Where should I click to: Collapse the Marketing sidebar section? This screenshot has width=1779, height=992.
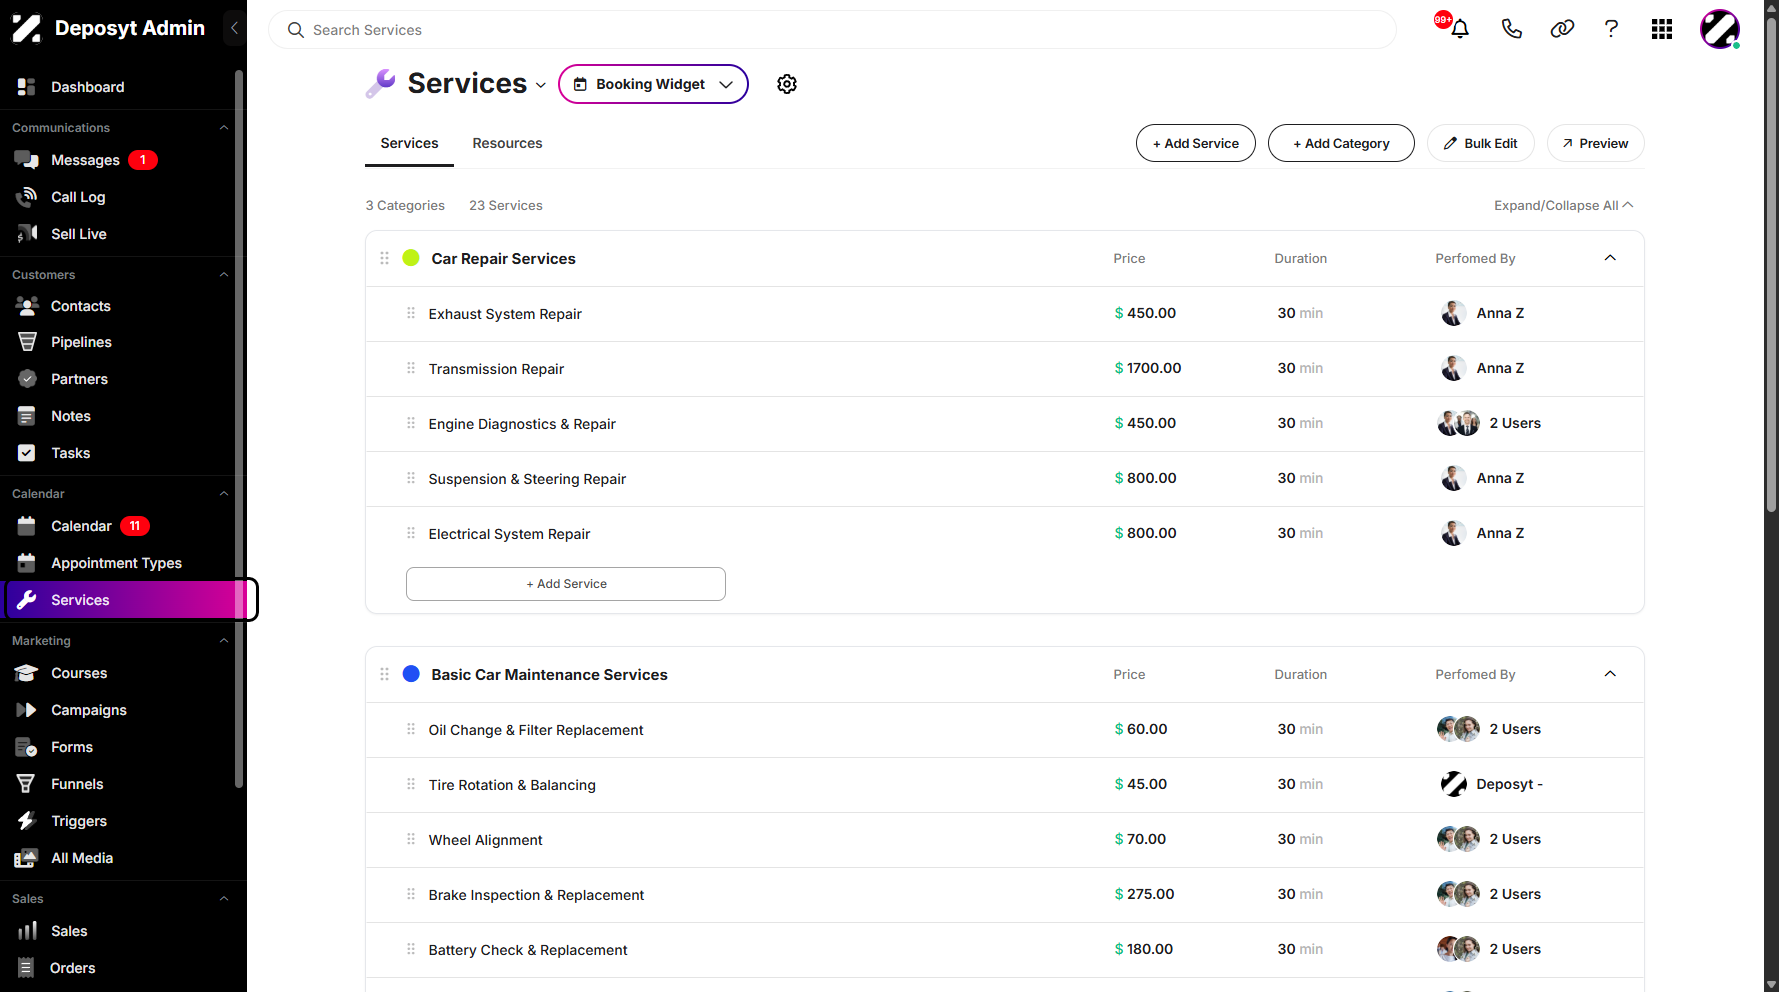tap(224, 641)
